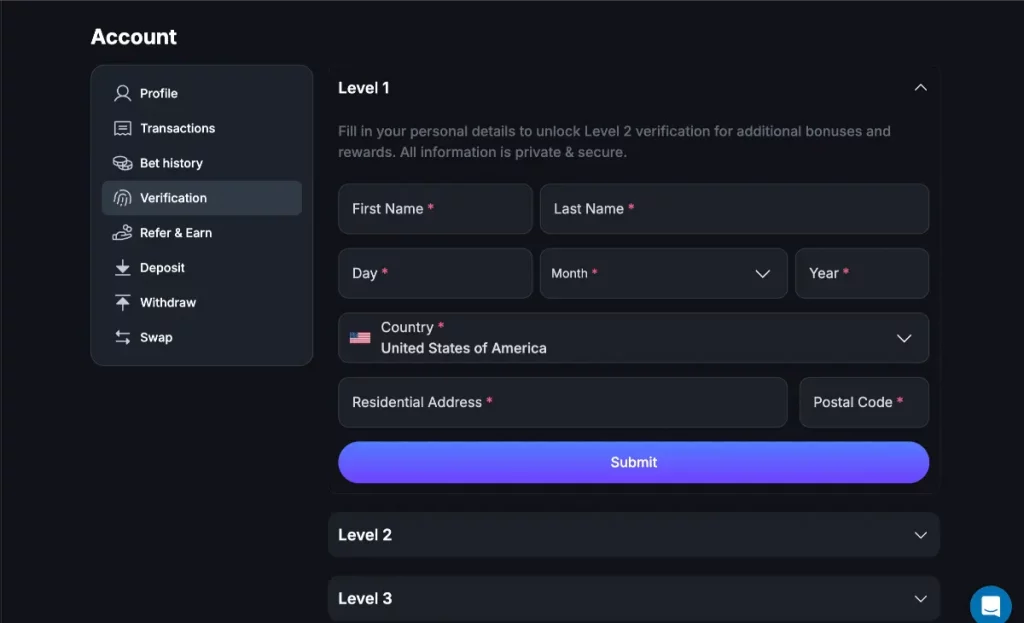
Task: Click the Swap arrows icon
Action: pyautogui.click(x=123, y=337)
